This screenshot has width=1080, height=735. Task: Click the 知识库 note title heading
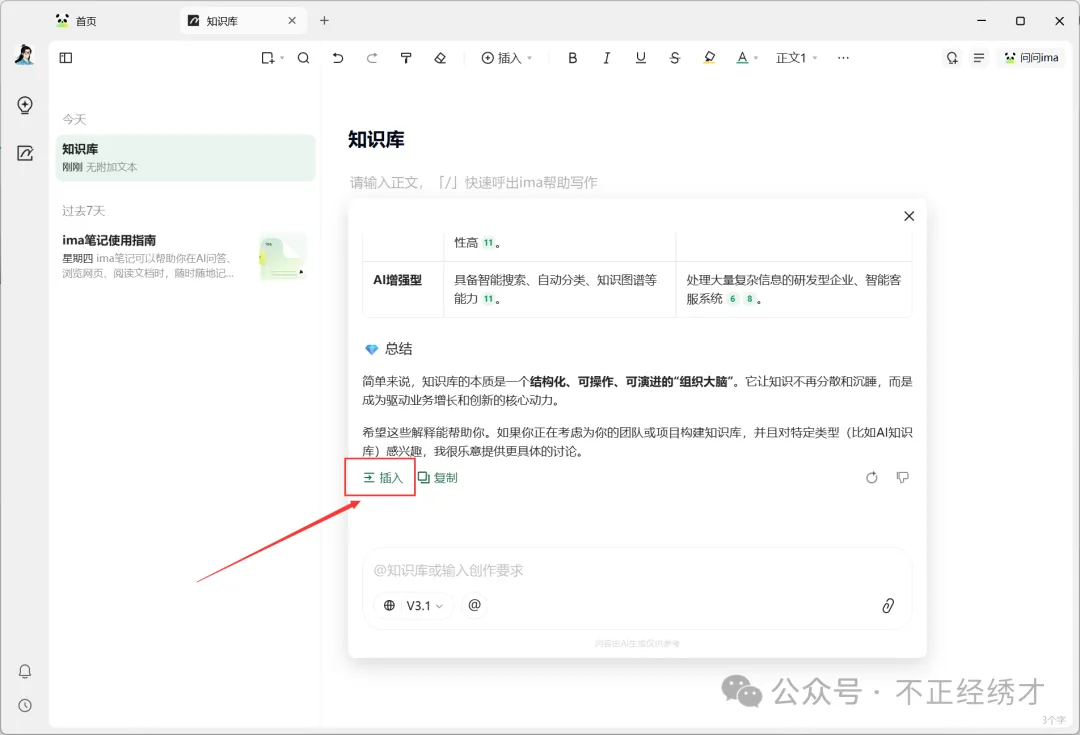click(376, 140)
